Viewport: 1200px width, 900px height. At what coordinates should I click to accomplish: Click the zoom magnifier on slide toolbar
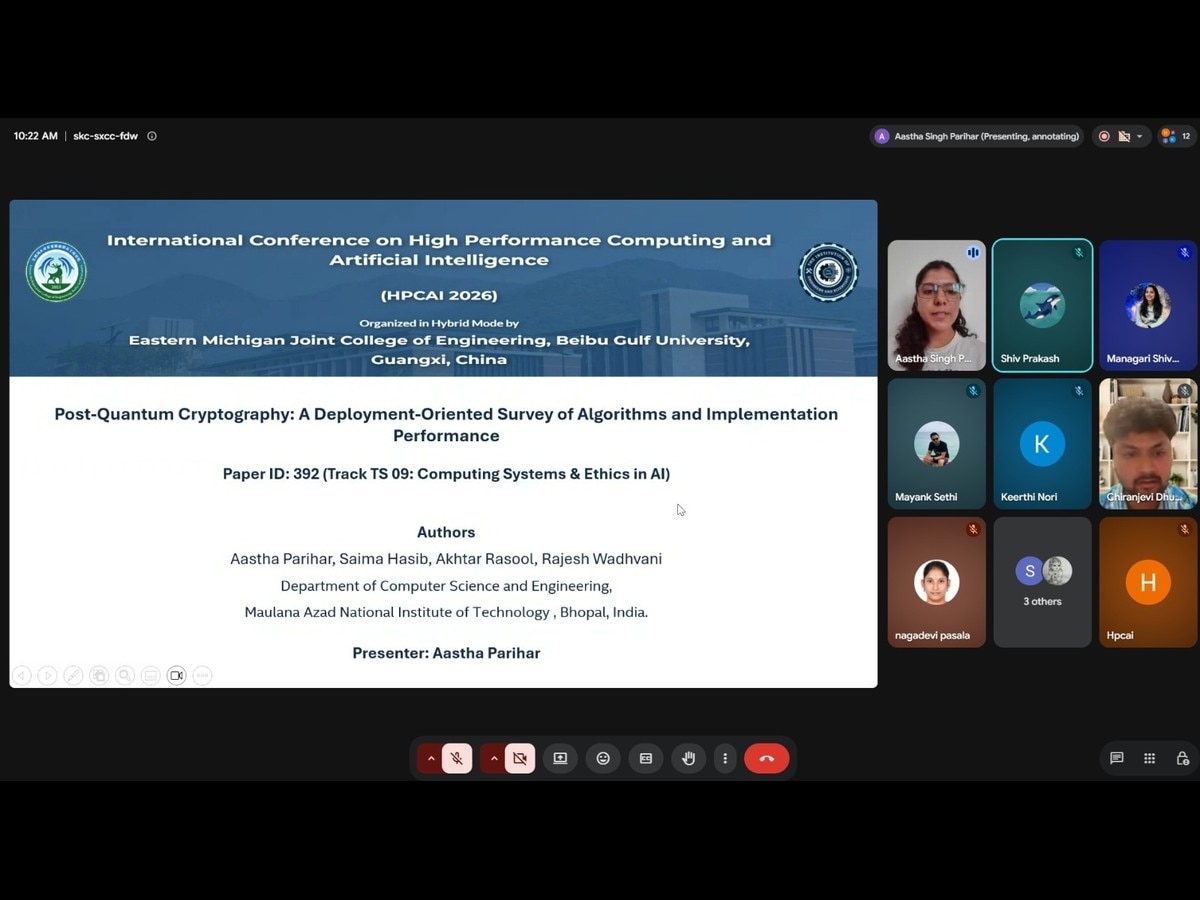point(125,676)
